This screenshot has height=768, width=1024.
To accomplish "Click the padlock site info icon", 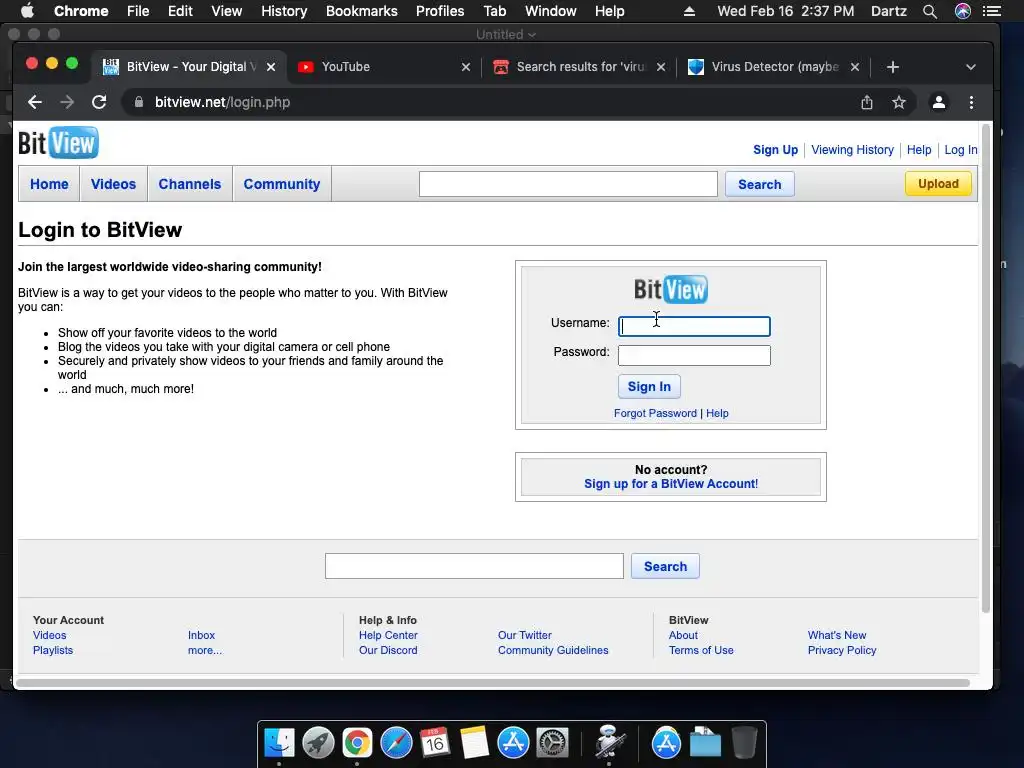I will point(138,102).
